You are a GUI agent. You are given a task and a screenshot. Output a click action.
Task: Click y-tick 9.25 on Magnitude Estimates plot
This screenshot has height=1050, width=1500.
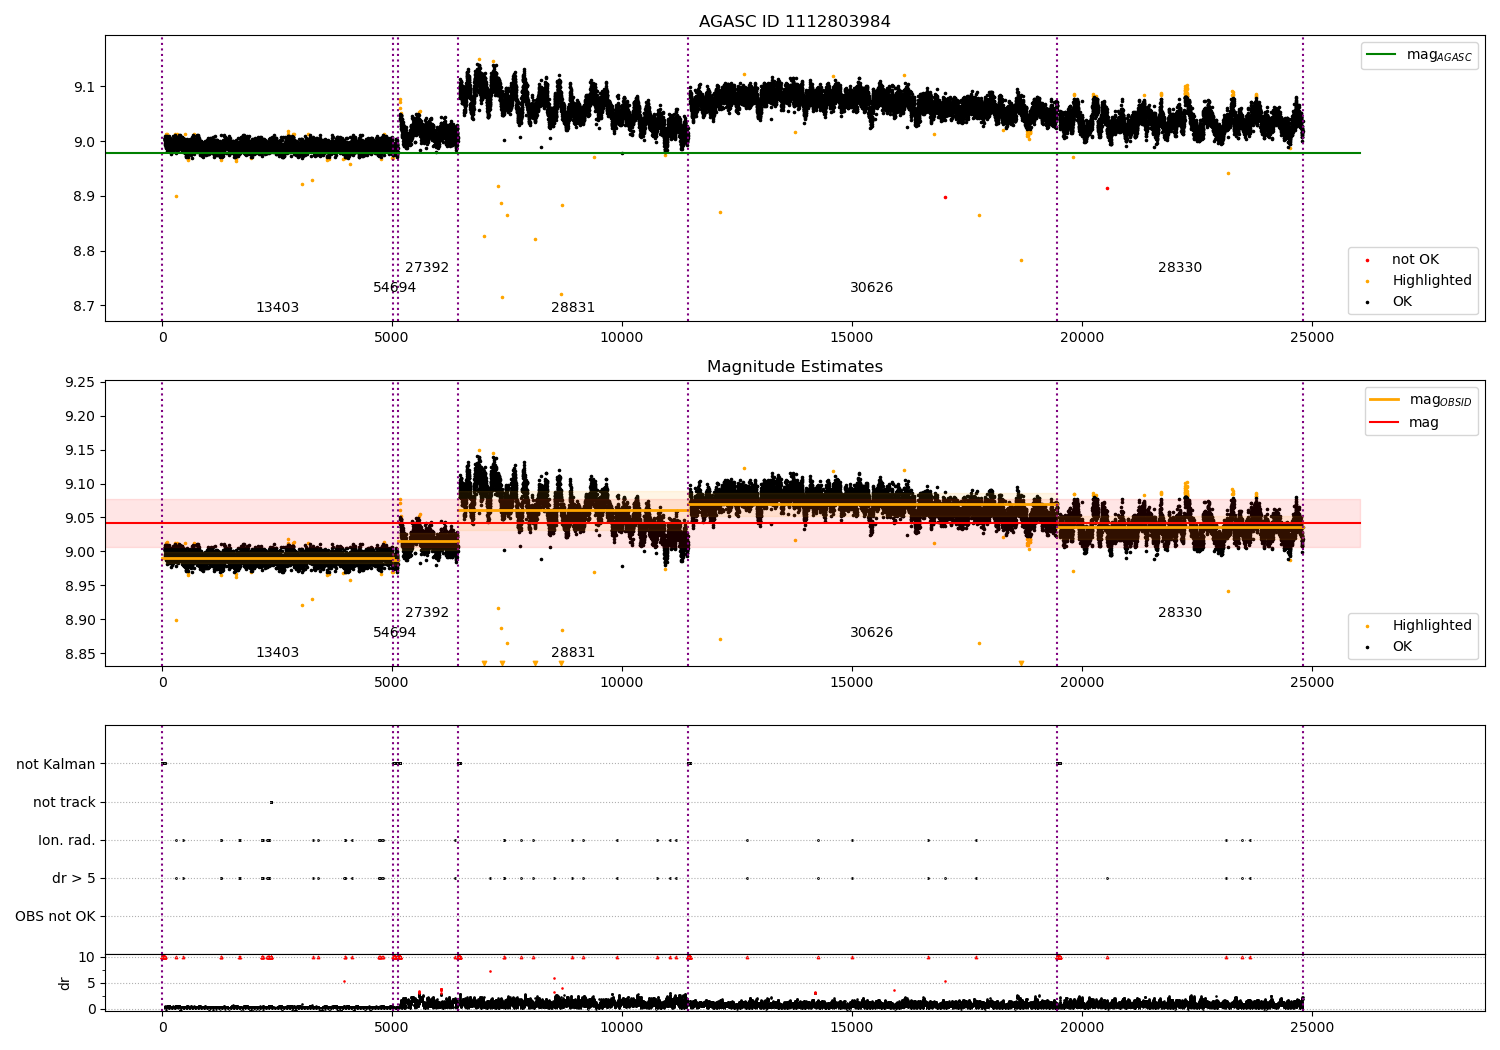(x=80, y=383)
